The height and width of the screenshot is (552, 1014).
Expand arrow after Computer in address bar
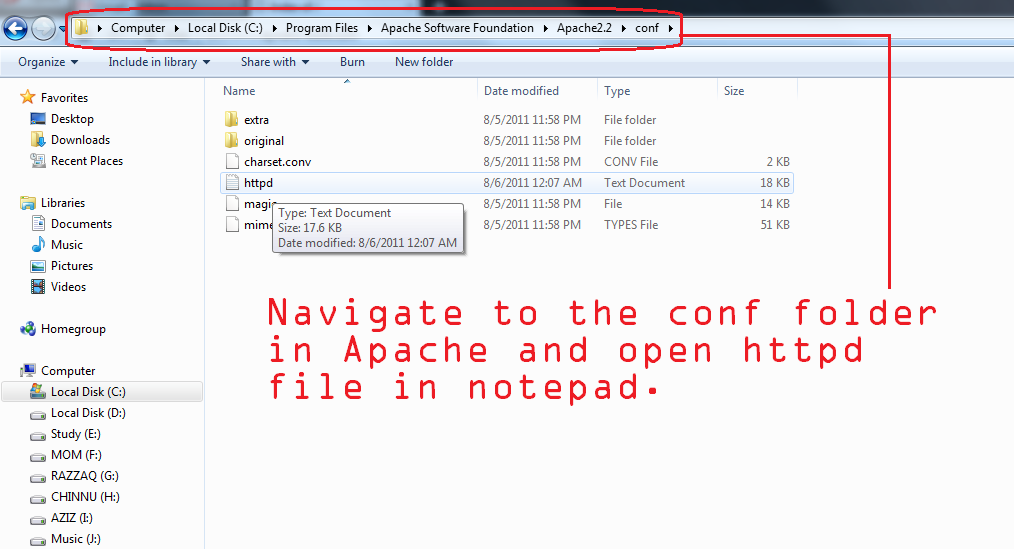tap(176, 28)
